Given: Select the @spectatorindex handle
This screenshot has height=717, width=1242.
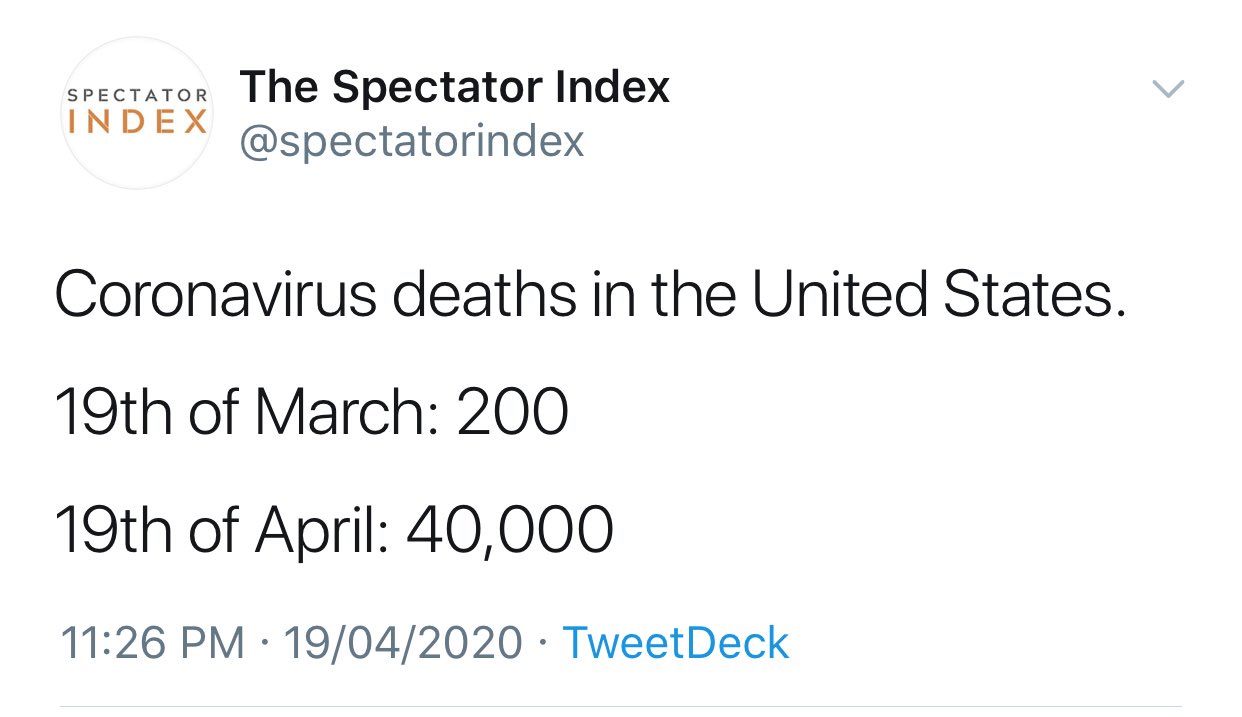Looking at the screenshot, I should (412, 140).
